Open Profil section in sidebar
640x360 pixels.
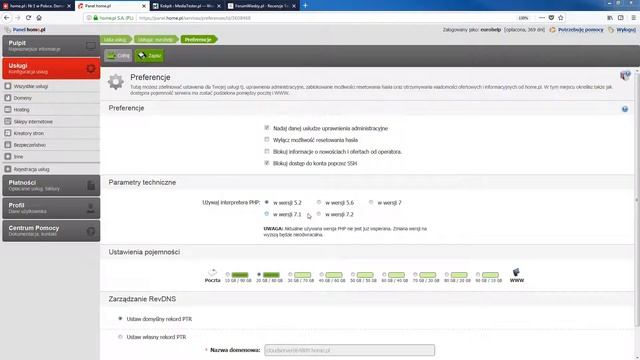[51, 209]
